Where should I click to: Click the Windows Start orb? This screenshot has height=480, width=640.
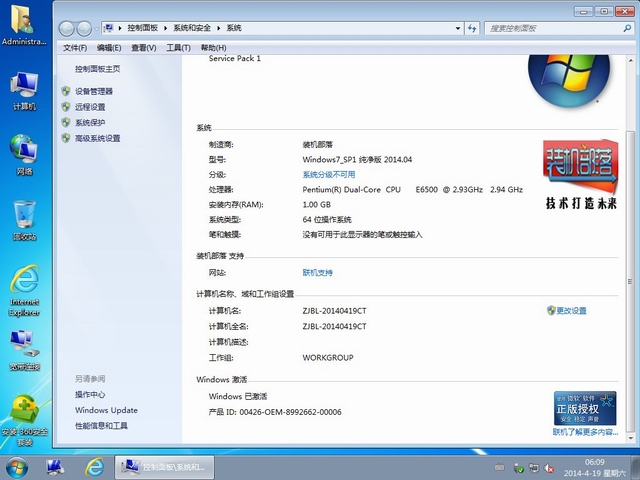coord(17,467)
